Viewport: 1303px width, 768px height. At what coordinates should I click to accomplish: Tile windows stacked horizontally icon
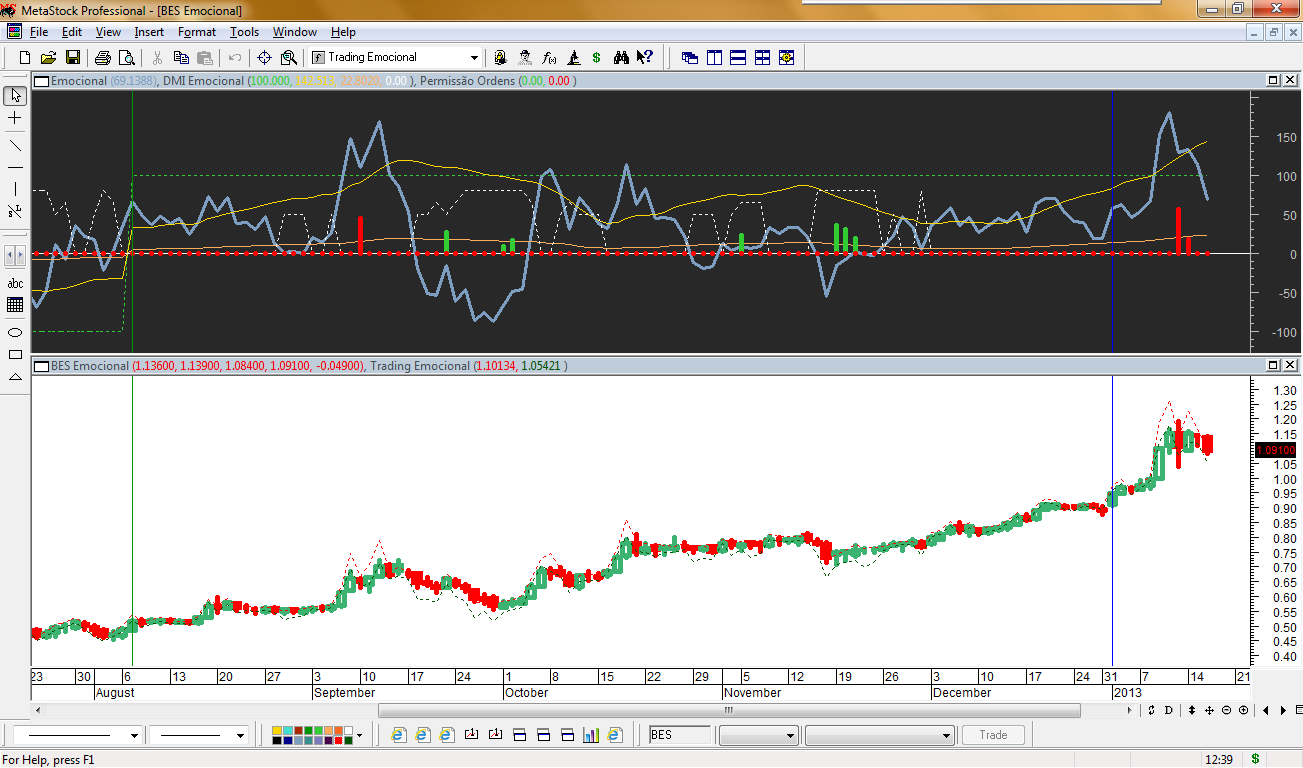pyautogui.click(x=738, y=58)
